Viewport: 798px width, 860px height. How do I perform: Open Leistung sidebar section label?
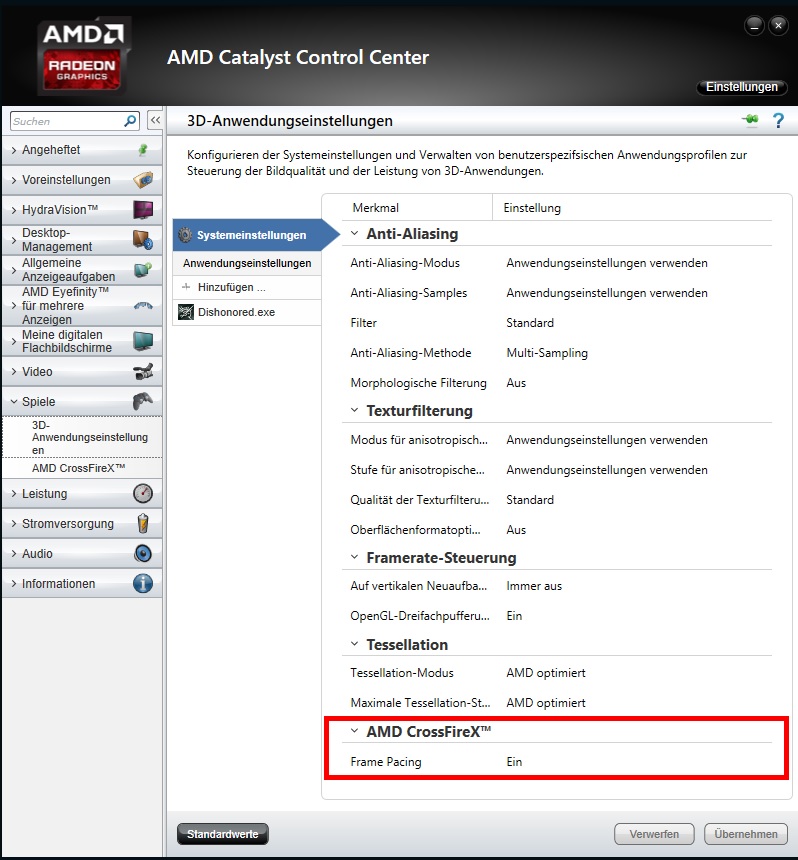coord(44,494)
